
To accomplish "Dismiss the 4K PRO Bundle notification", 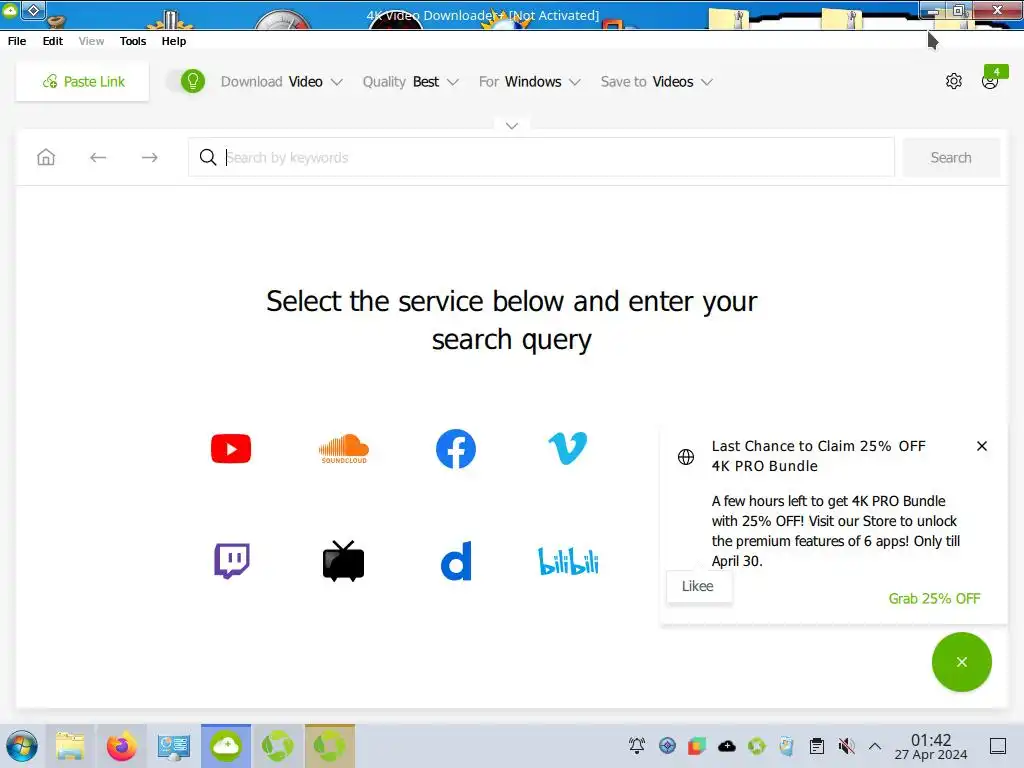I will tap(982, 446).
